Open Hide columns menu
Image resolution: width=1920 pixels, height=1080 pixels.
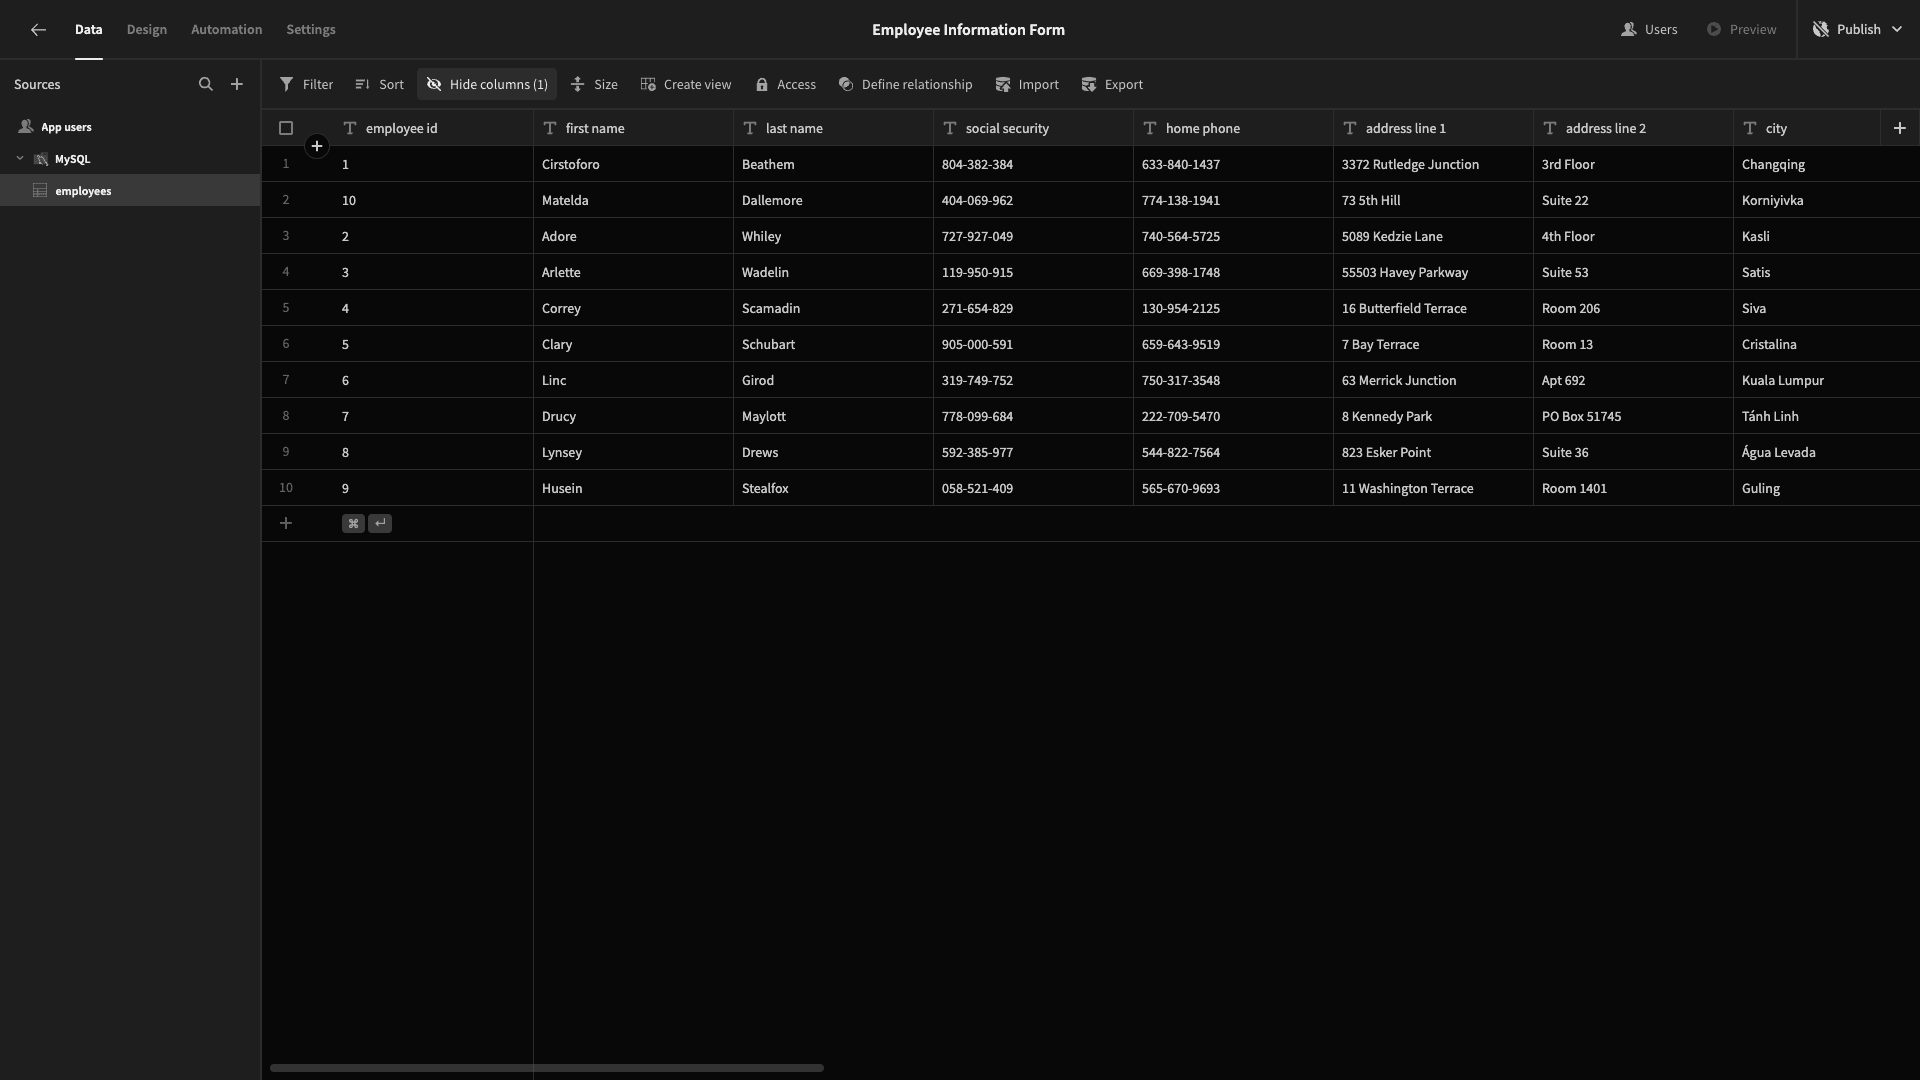pos(487,84)
